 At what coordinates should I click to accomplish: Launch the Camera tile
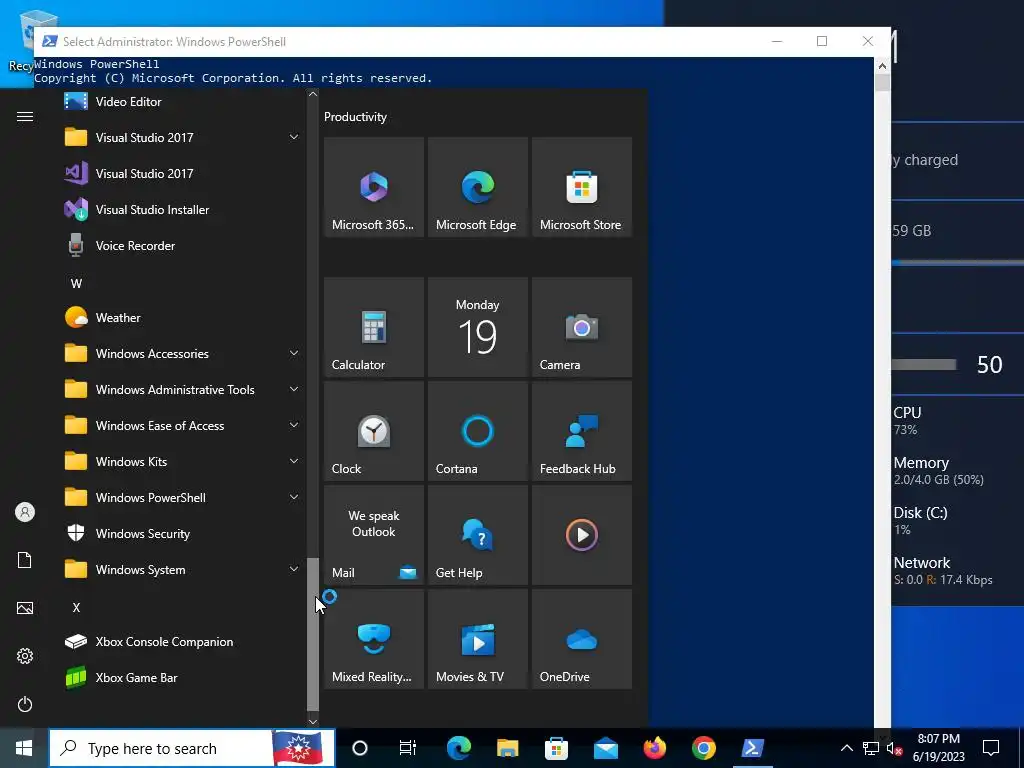[582, 327]
